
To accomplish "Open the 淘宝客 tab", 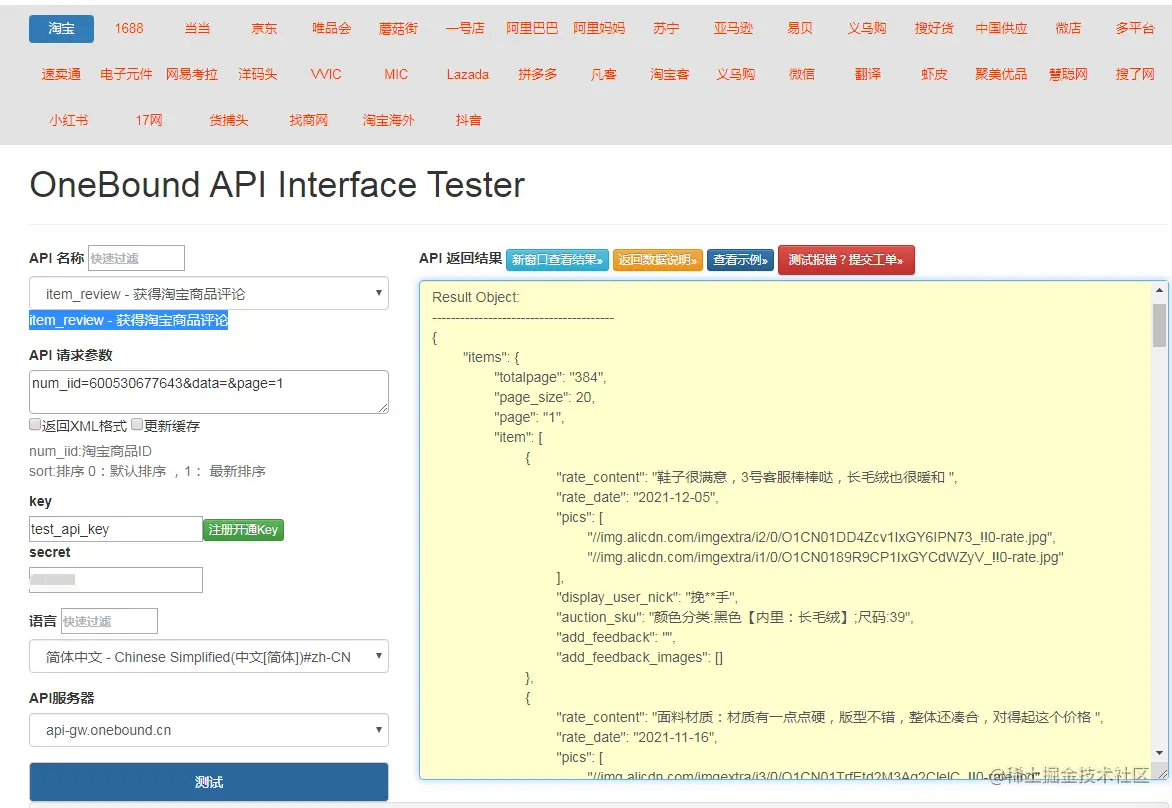I will point(670,74).
